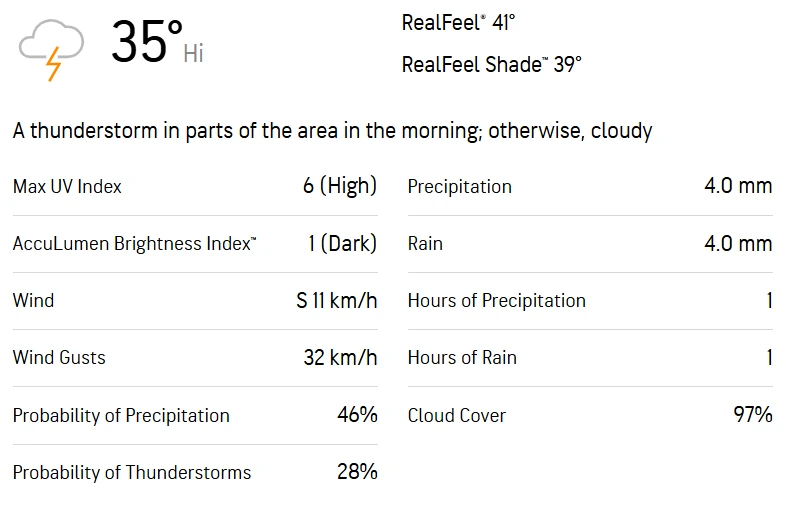Image resolution: width=786 pixels, height=514 pixels.
Task: Click the 1 (Dark) brightness value
Action: coord(342,243)
